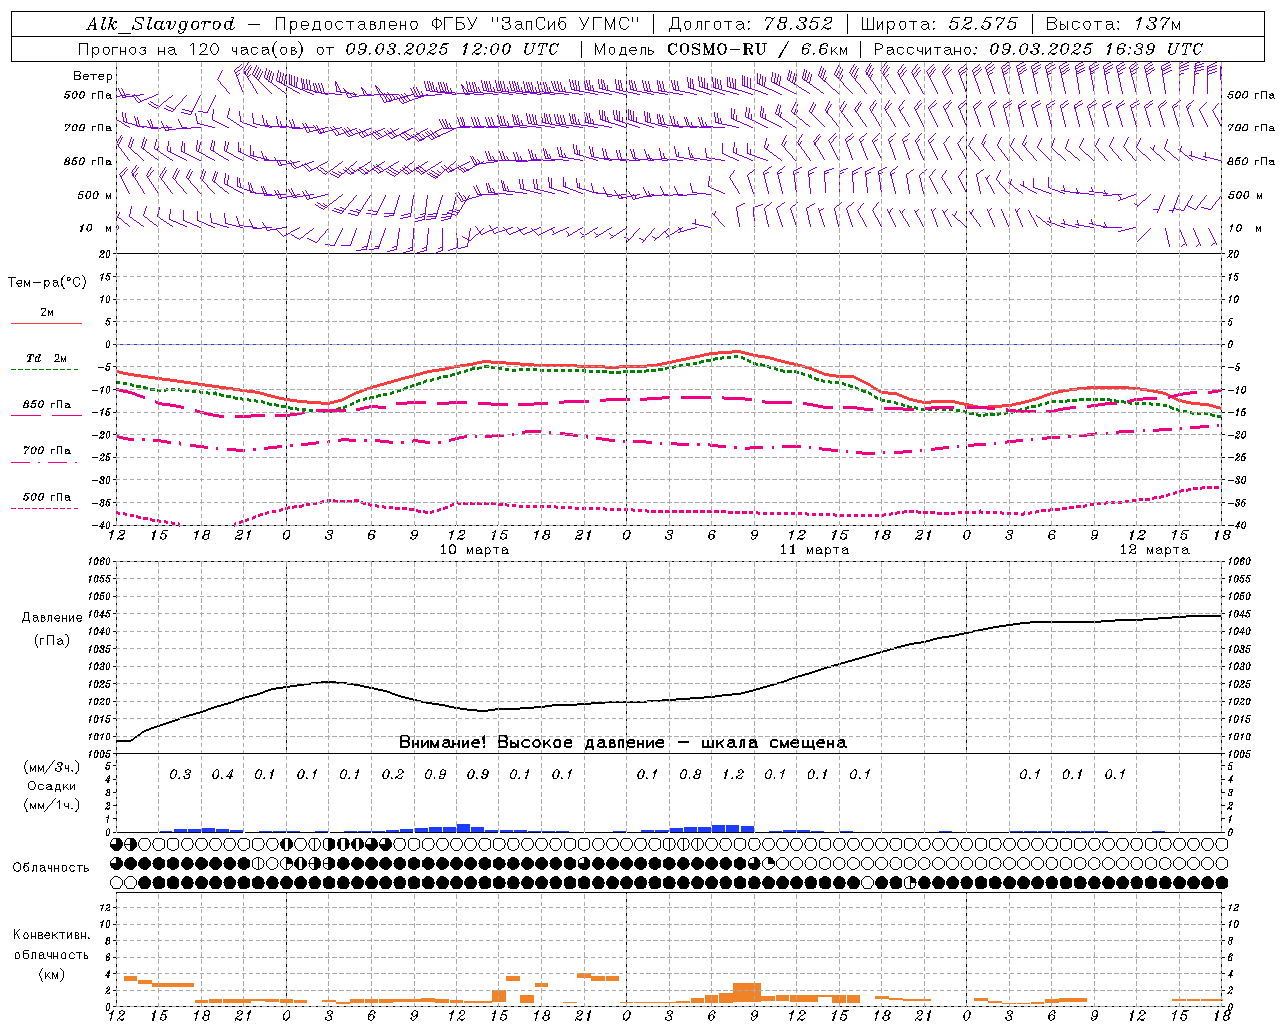Click the precipitation value 0.8

pyautogui.click(x=690, y=775)
